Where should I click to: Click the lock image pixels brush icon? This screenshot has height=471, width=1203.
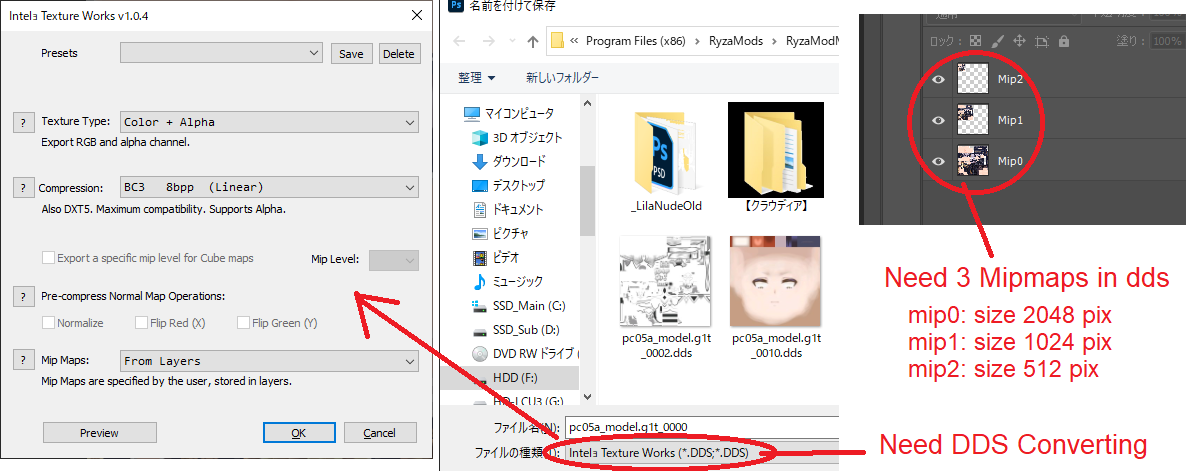(997, 41)
